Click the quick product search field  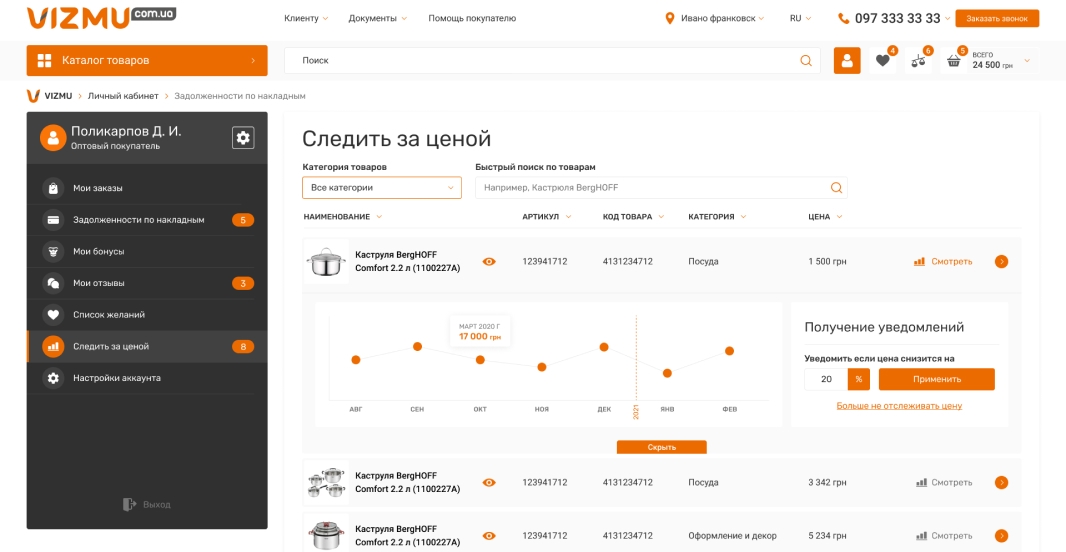coord(661,188)
